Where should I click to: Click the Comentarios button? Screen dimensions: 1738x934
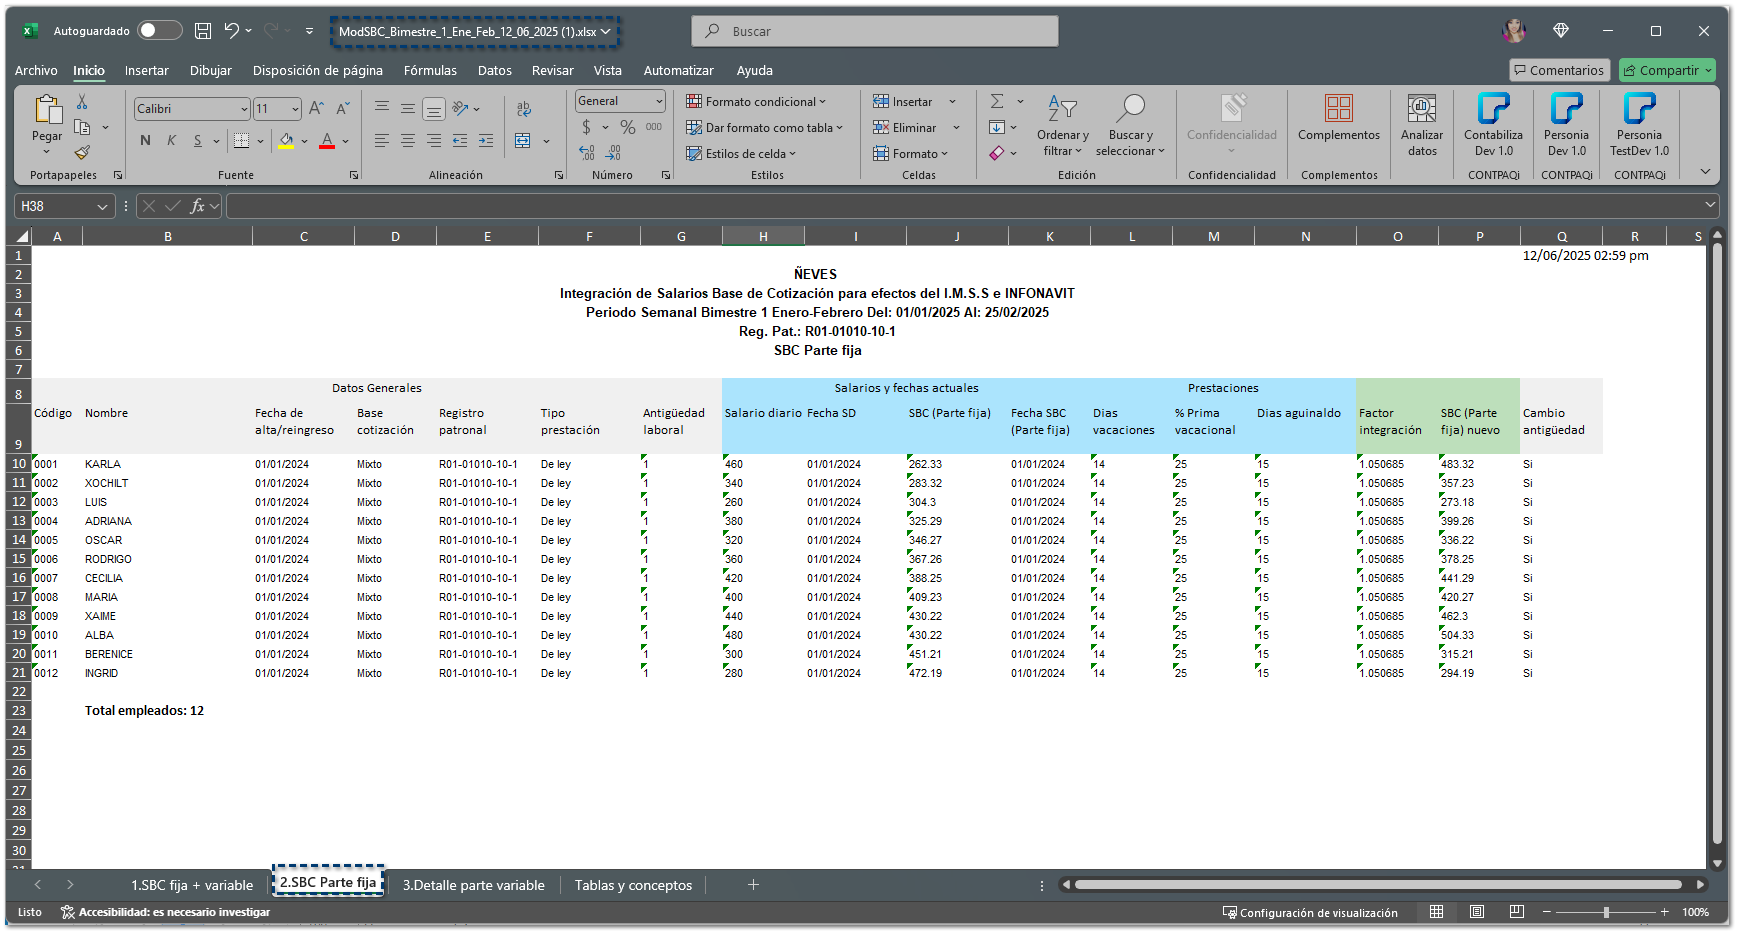coord(1558,70)
